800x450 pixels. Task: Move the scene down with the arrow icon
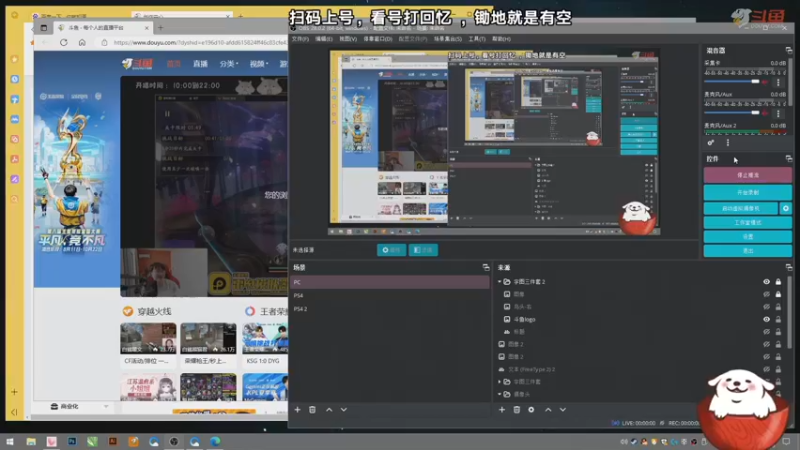click(x=344, y=410)
